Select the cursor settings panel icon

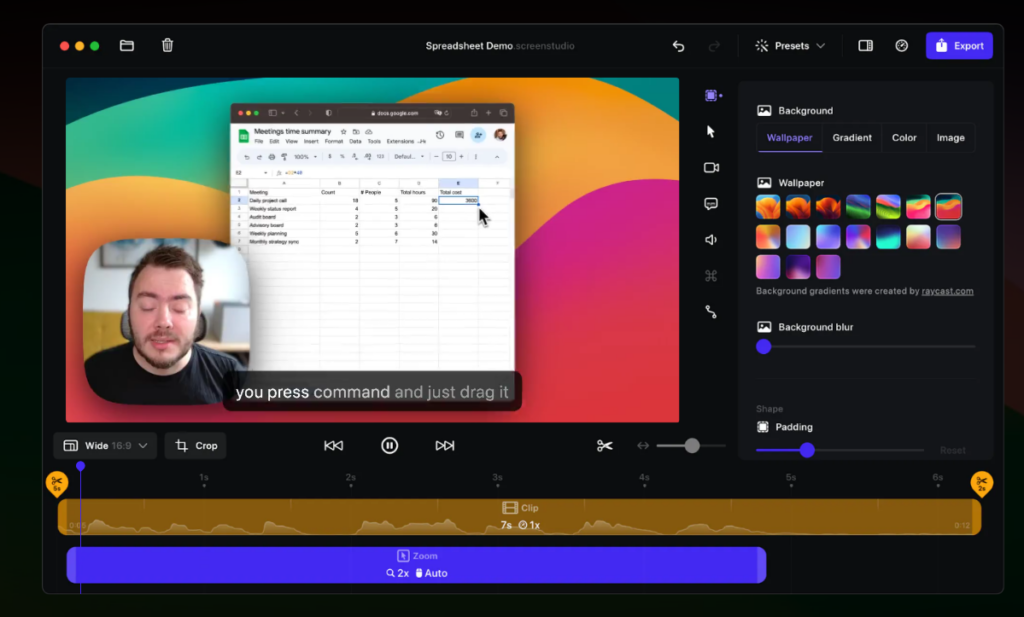710,131
